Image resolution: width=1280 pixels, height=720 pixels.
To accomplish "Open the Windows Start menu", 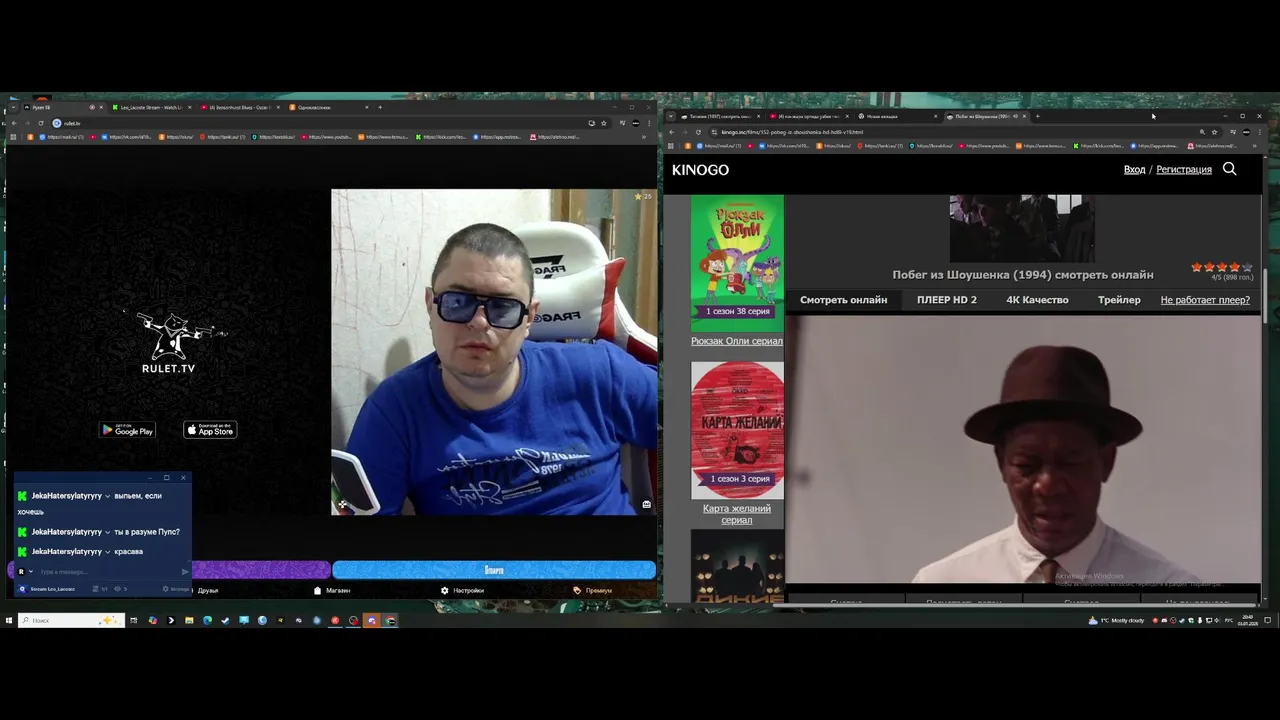I will (x=8, y=620).
